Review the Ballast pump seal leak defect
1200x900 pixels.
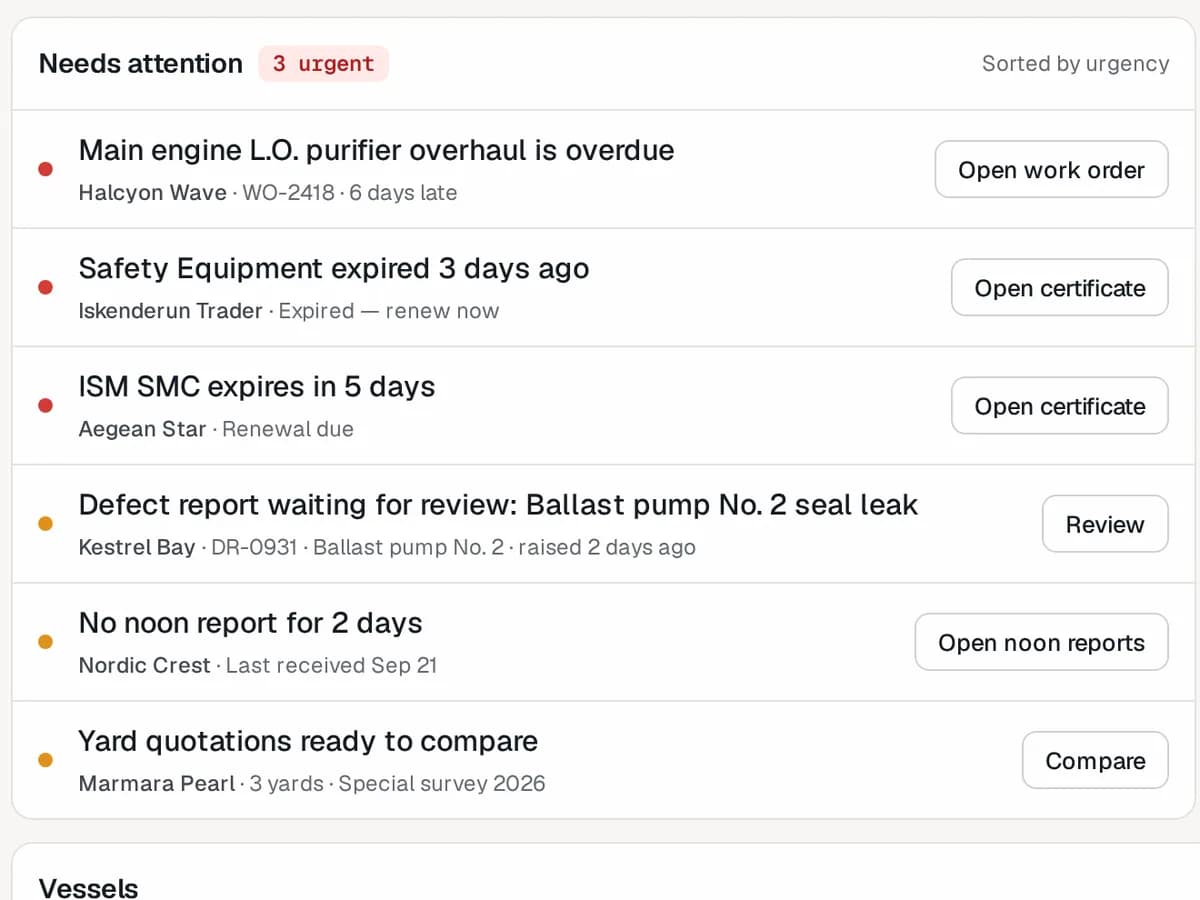click(x=1105, y=523)
